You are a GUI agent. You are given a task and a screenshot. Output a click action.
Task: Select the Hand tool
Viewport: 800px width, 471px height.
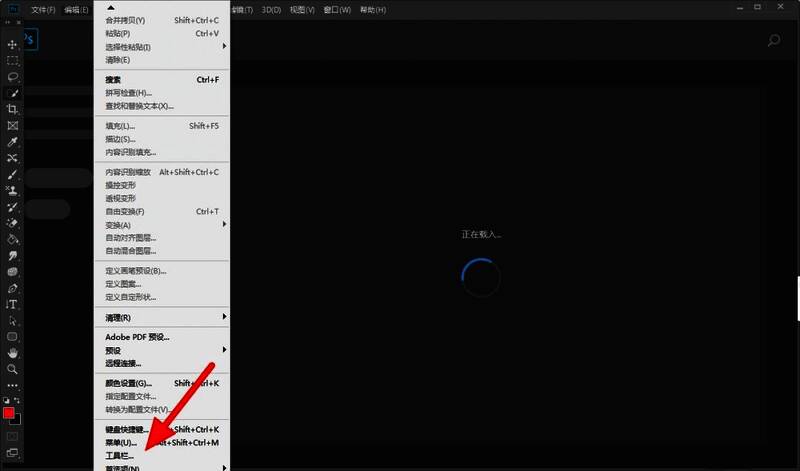(13, 353)
